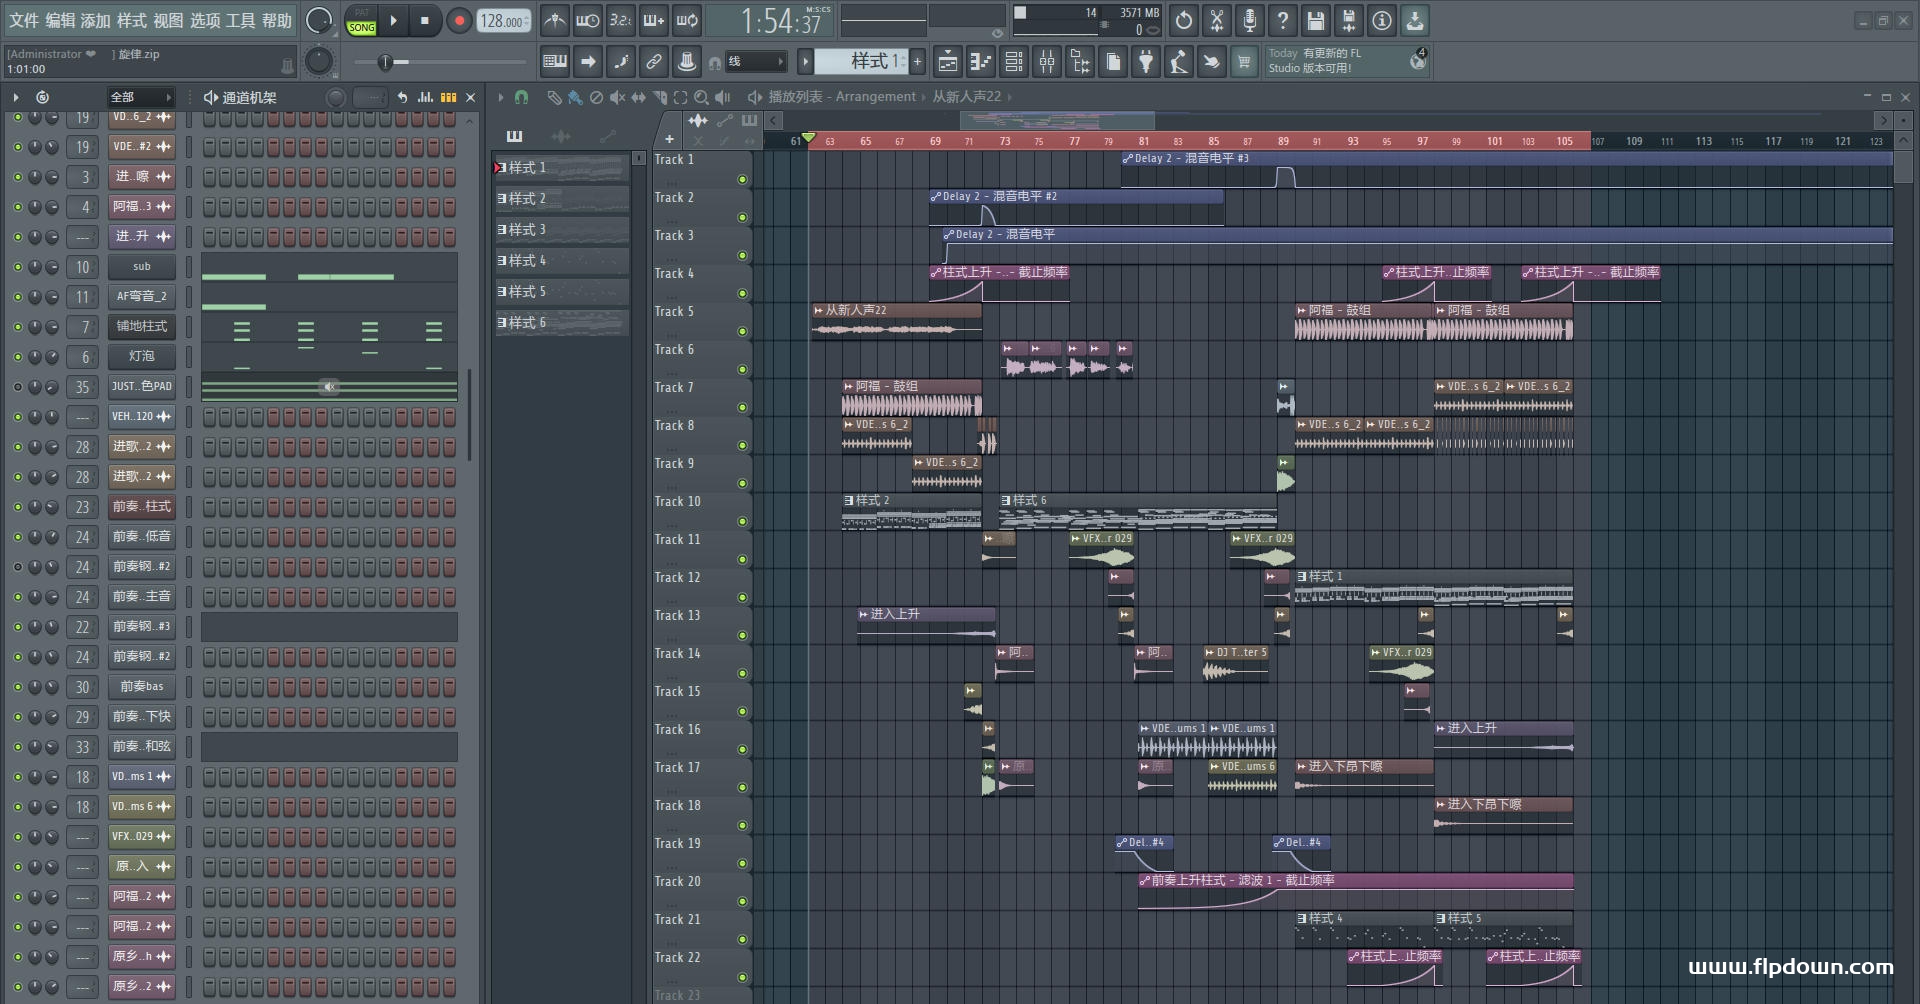Click the record button in transport

click(459, 21)
